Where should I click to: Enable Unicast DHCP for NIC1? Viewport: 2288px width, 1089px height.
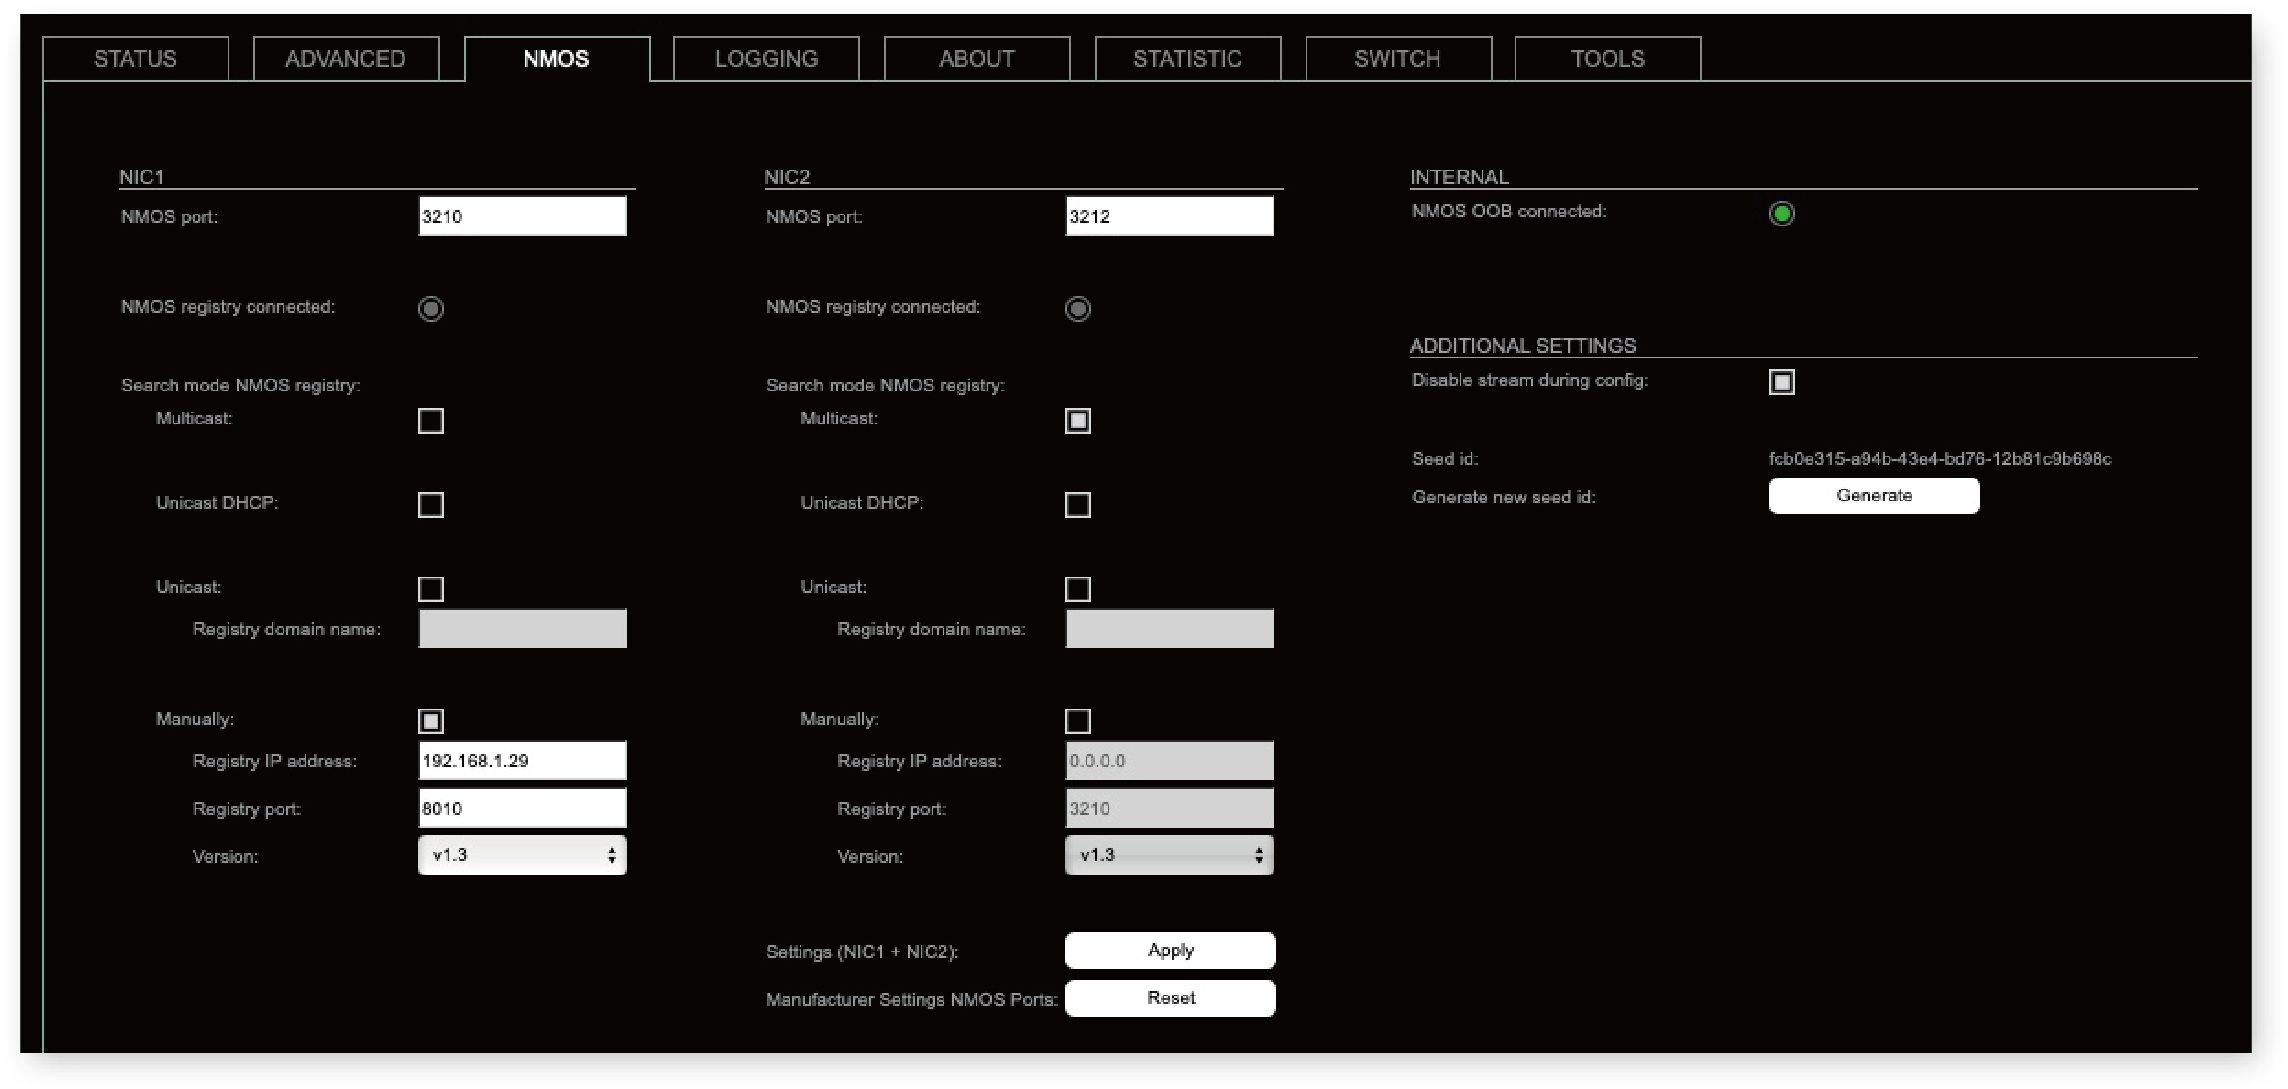(431, 505)
